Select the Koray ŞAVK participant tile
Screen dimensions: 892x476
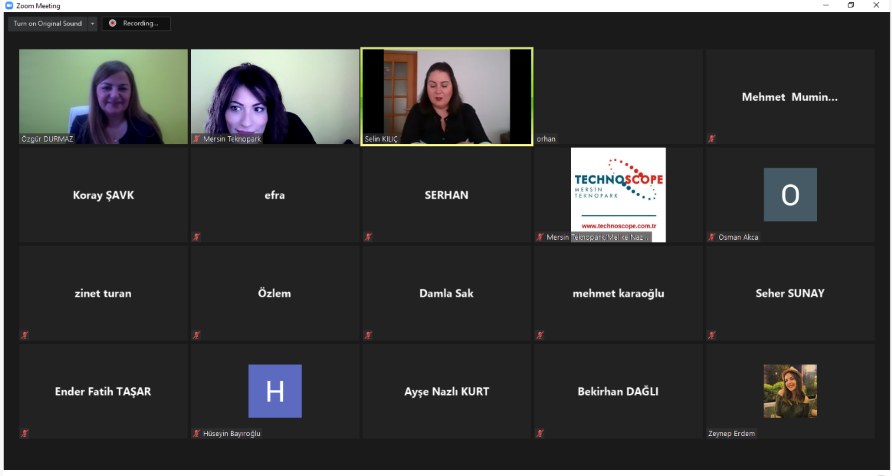pyautogui.click(x=103, y=195)
